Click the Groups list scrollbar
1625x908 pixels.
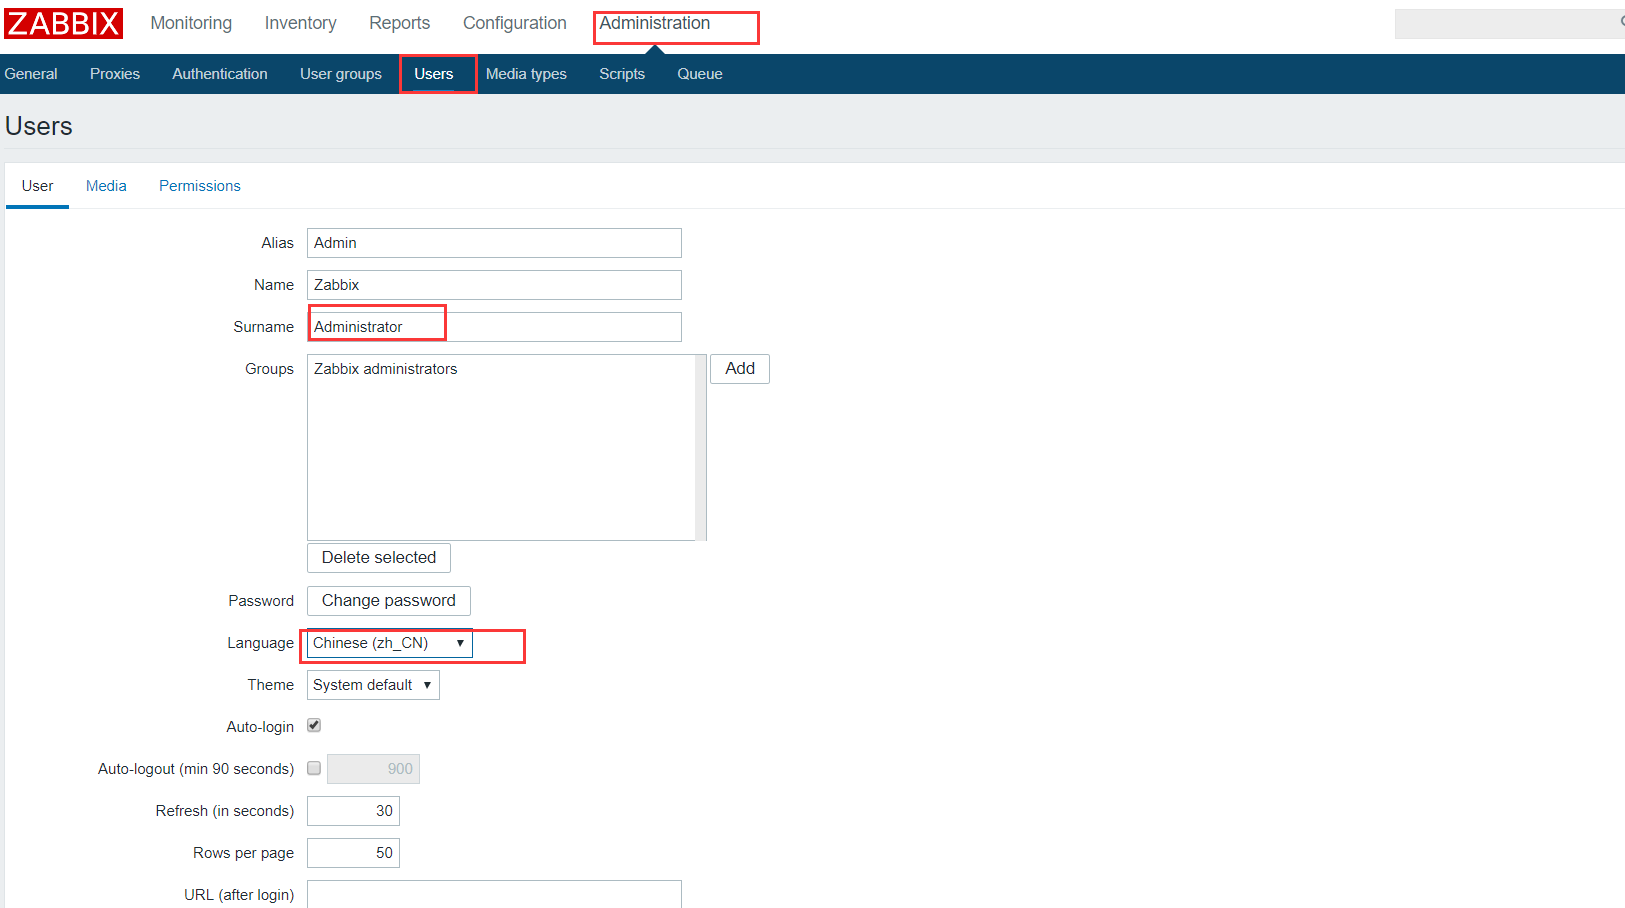(701, 448)
